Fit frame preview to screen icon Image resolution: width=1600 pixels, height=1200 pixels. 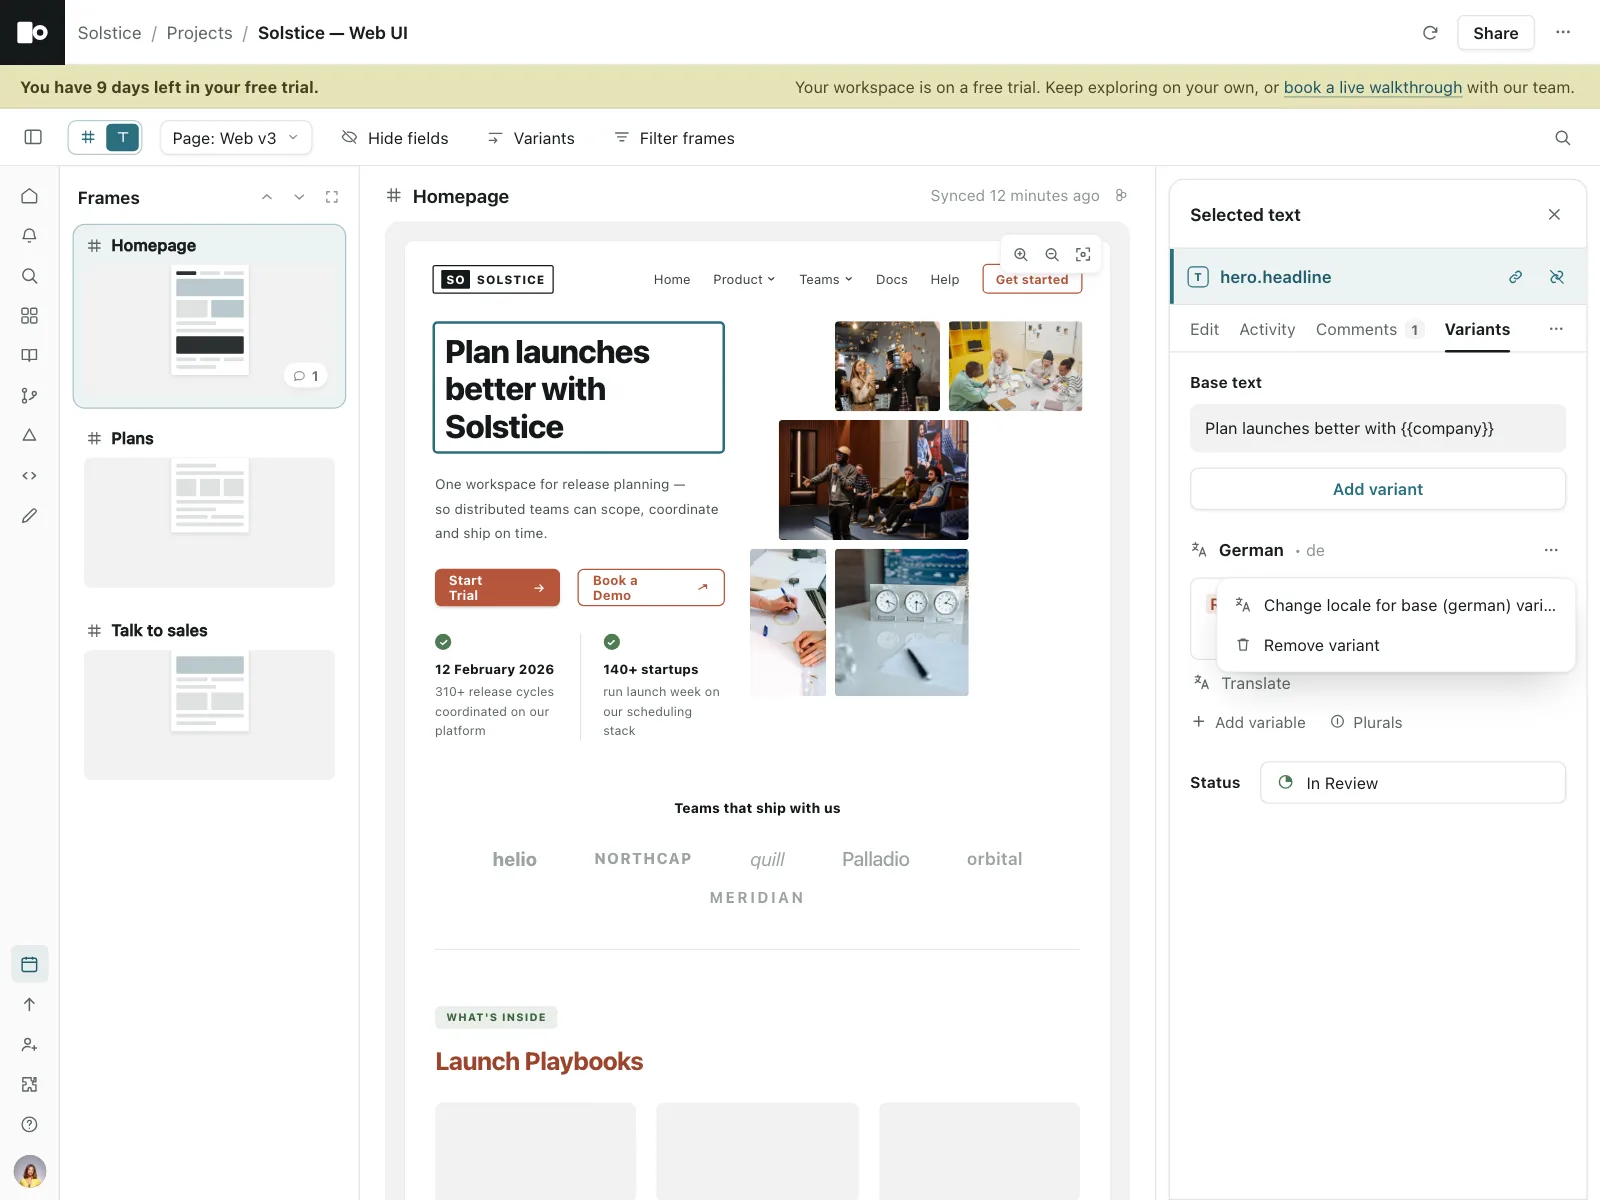(x=1083, y=255)
